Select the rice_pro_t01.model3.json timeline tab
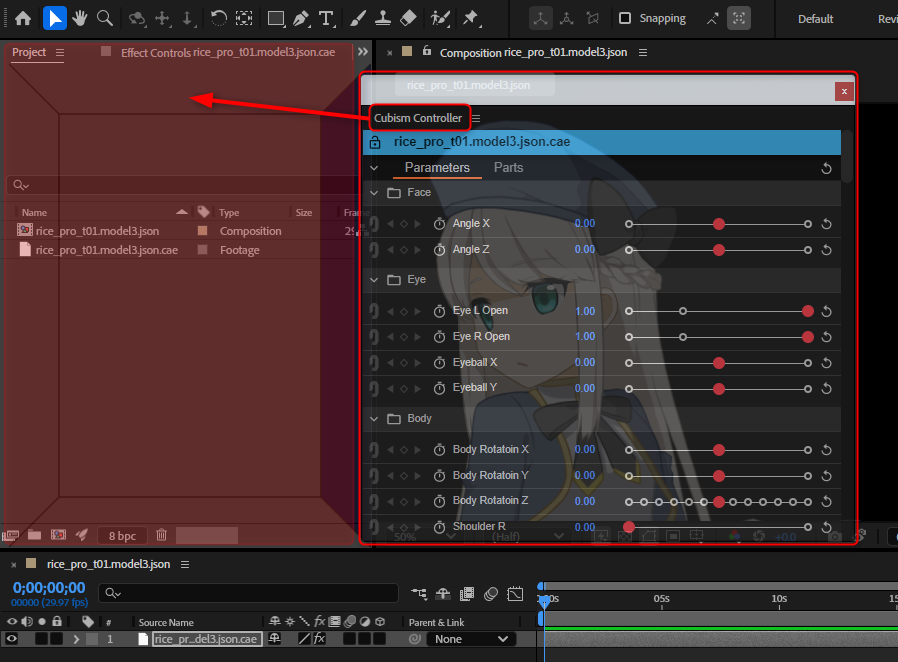 [108, 564]
